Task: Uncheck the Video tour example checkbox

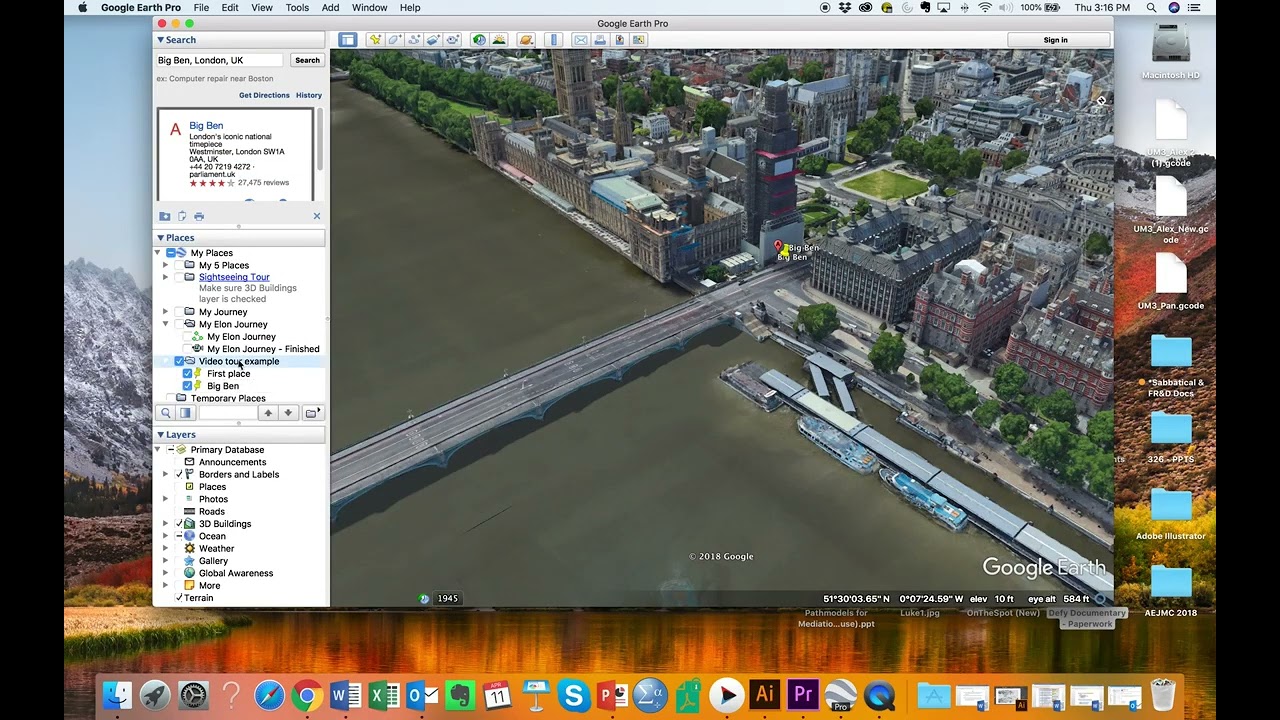Action: 179,361
